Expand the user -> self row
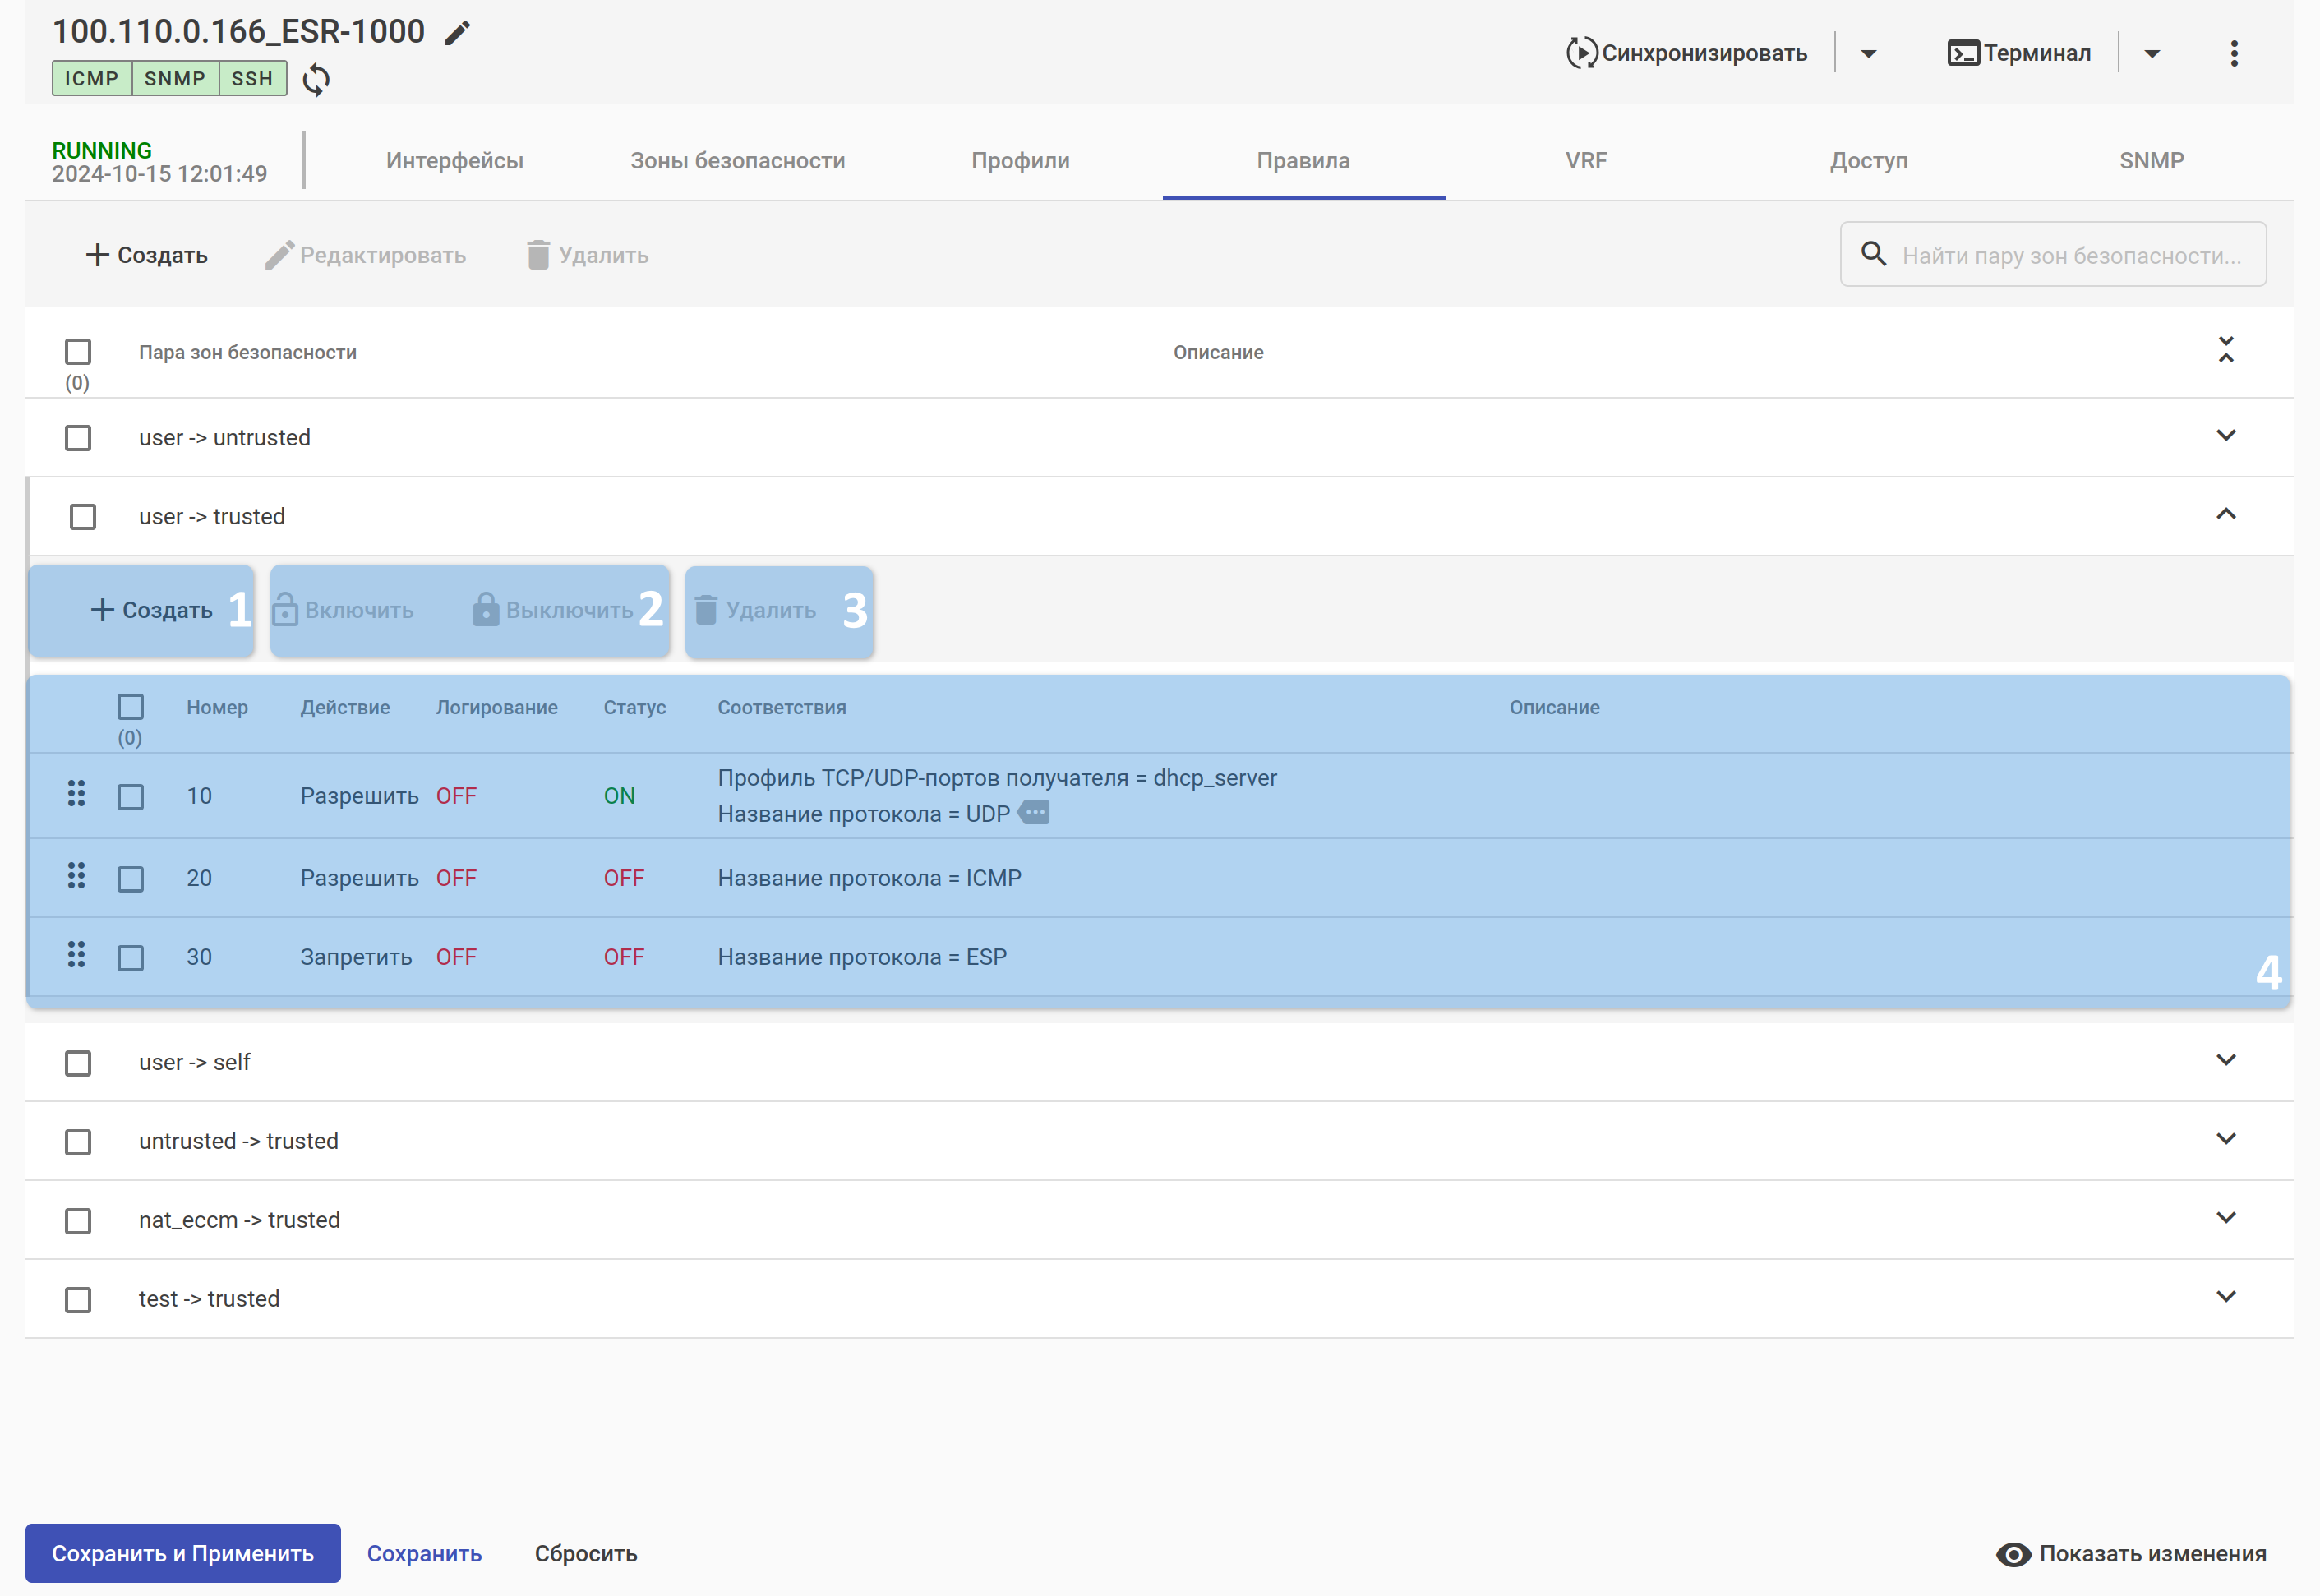 pos(2225,1060)
